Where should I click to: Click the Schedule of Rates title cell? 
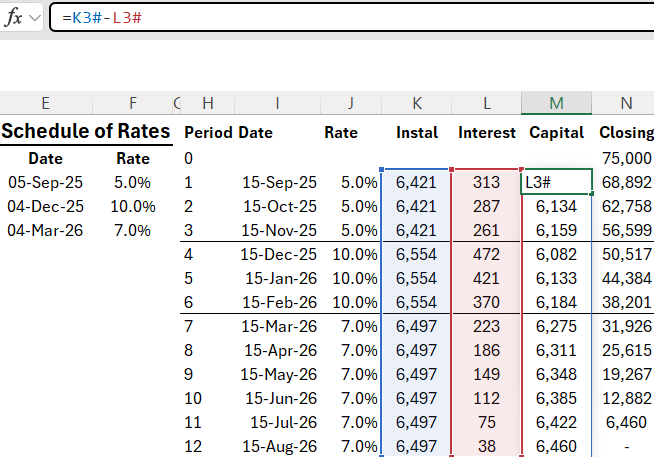pos(86,131)
